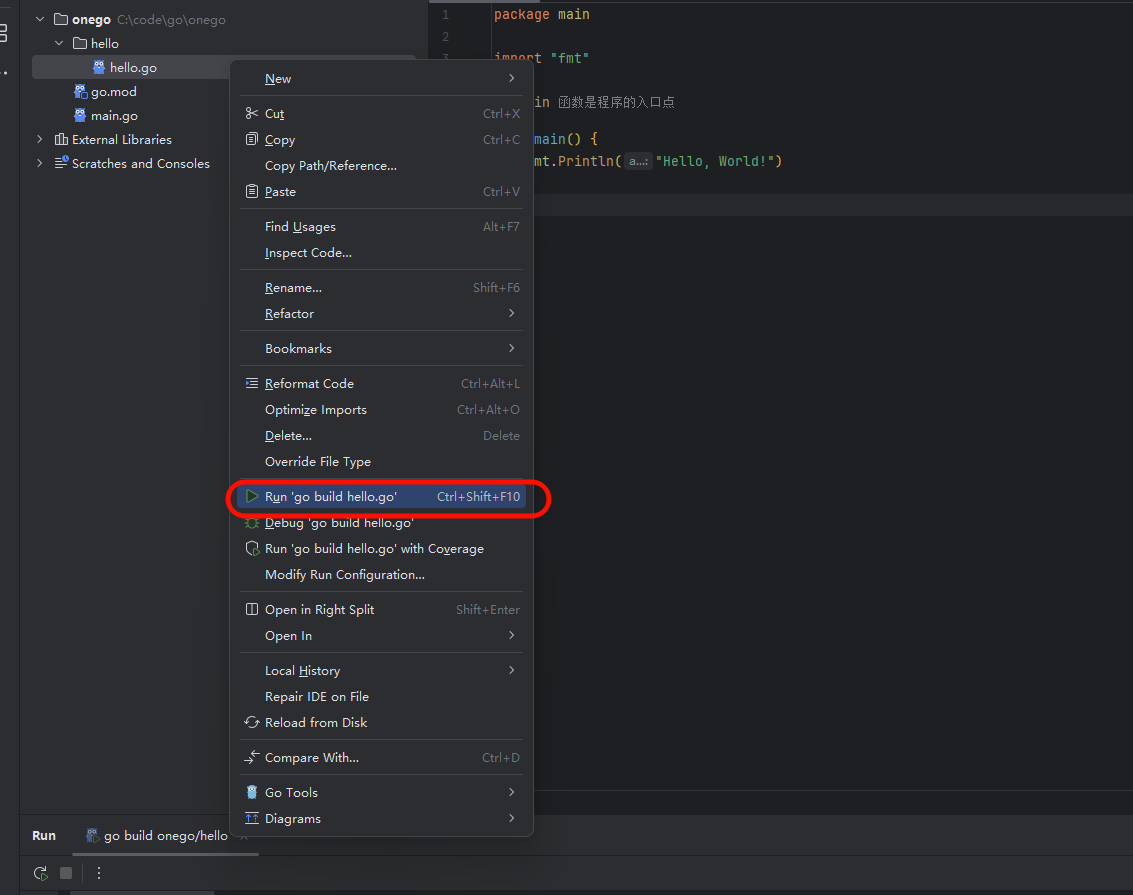Click the hello.go gopher file icon

click(99, 67)
